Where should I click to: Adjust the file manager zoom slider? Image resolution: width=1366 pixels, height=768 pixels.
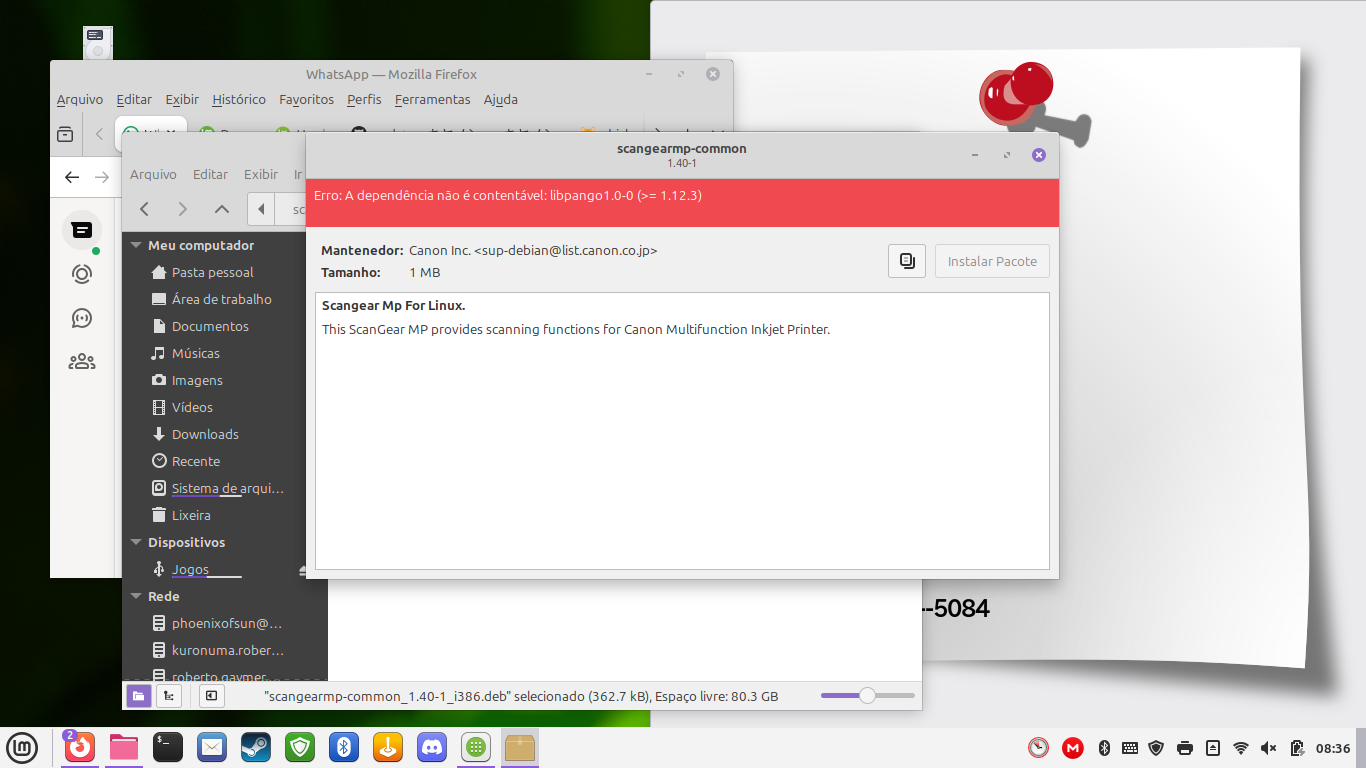click(x=867, y=696)
